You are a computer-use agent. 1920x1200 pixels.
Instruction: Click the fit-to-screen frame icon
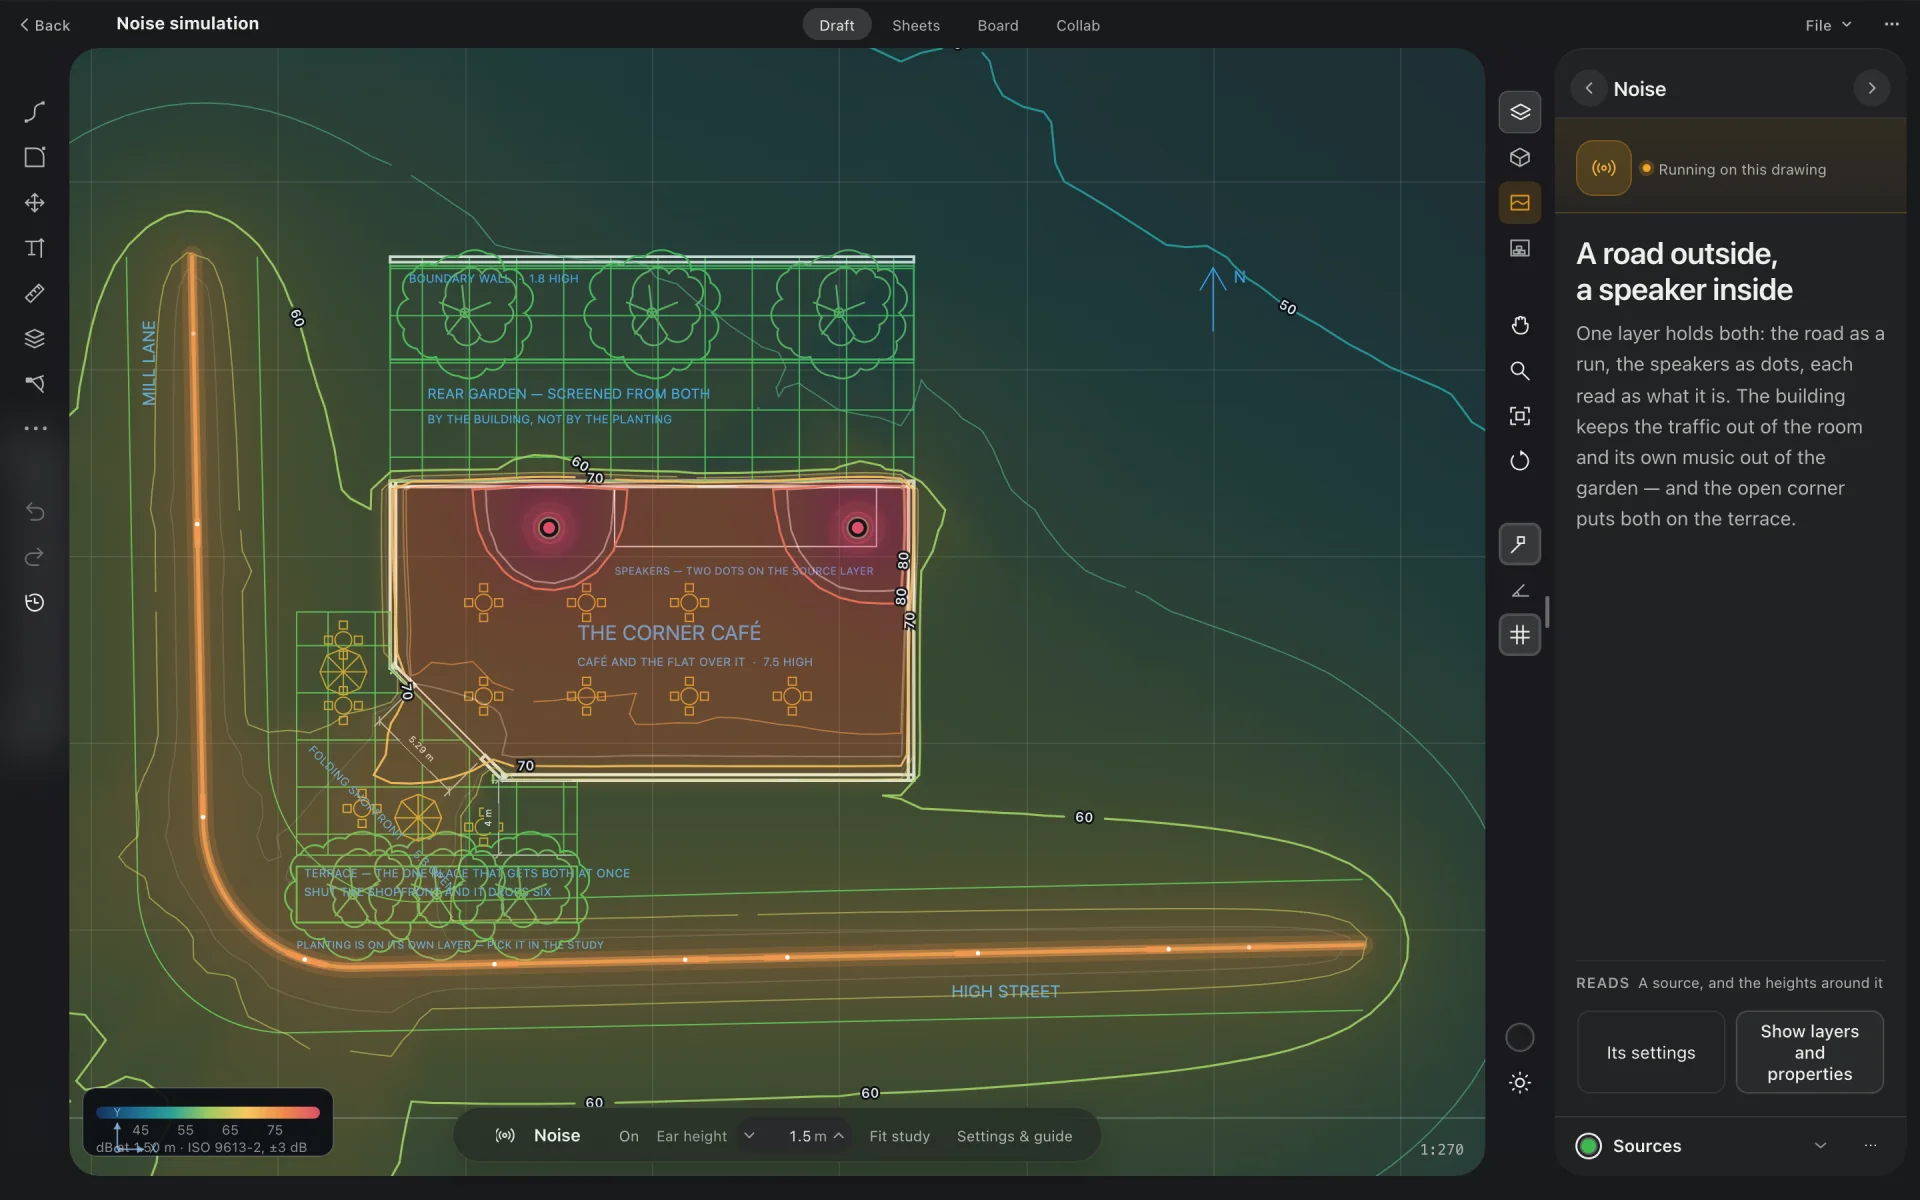pos(1520,416)
